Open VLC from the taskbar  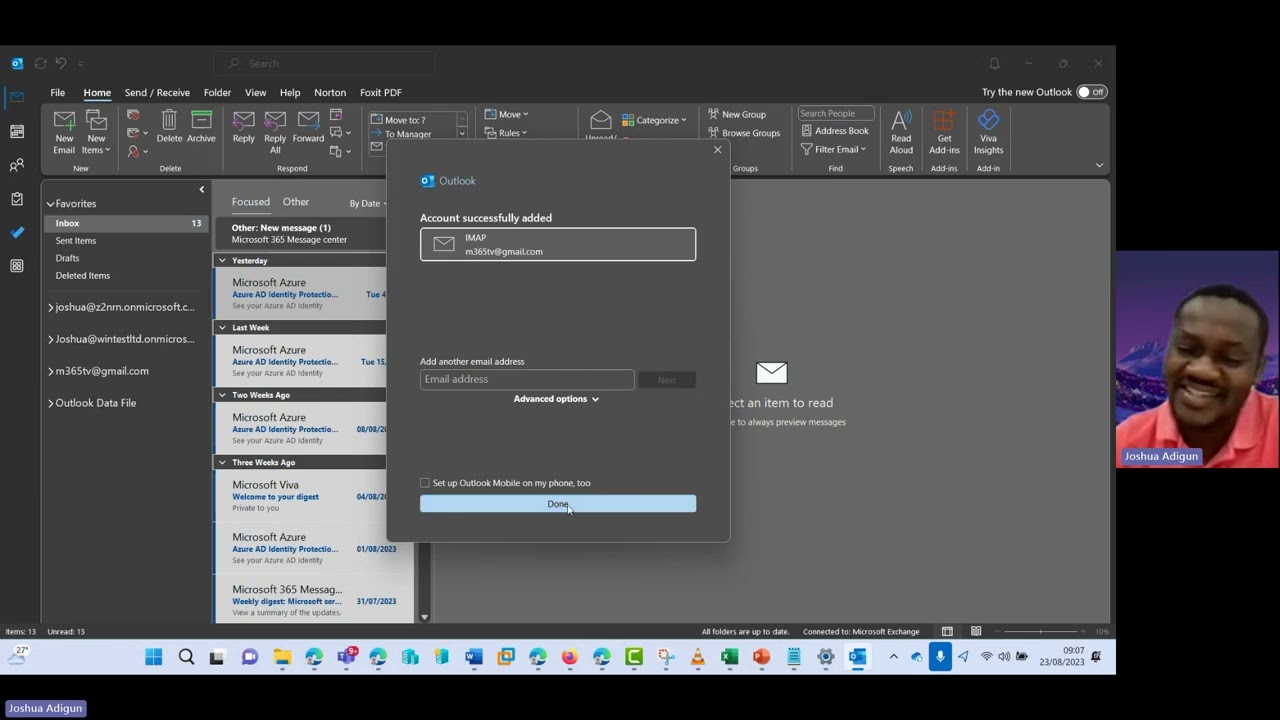click(697, 657)
